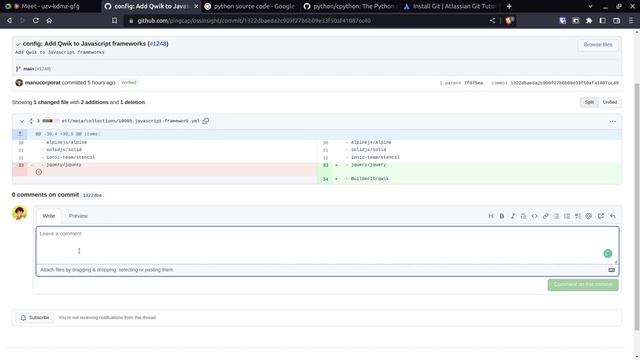This screenshot has height=360, width=640.
Task: Insert heading text in comment toolbar
Action: pyautogui.click(x=491, y=216)
